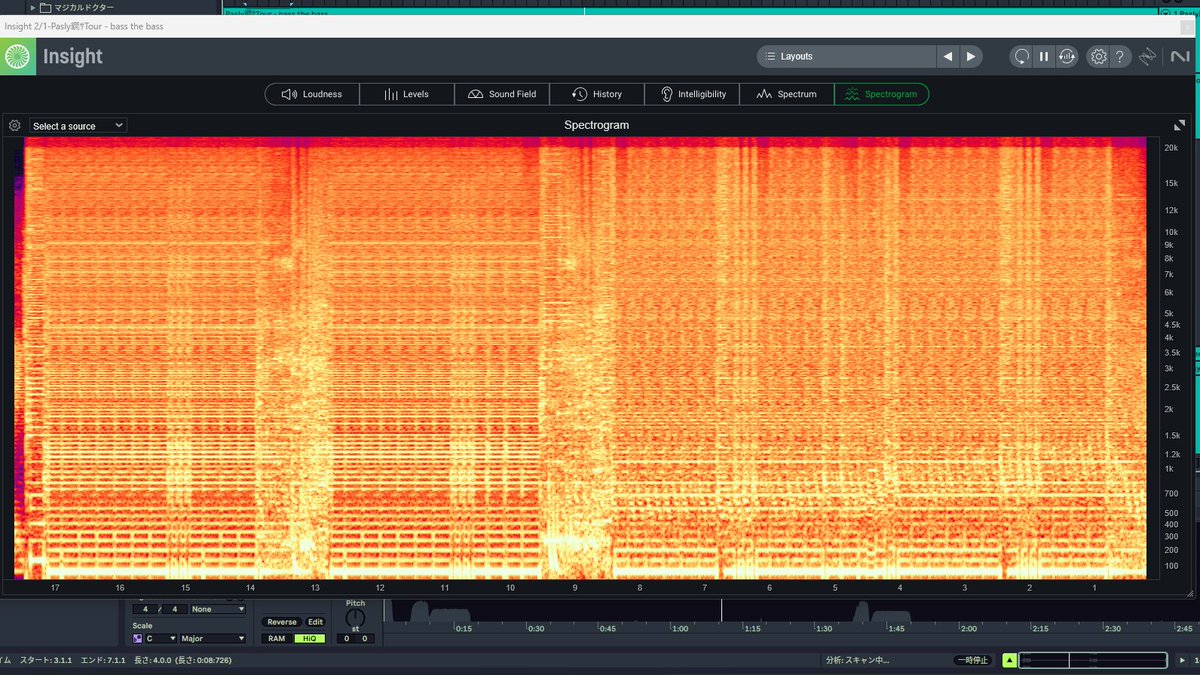Viewport: 1200px width, 675px height.
Task: Open the Select a source dropdown
Action: click(77, 126)
